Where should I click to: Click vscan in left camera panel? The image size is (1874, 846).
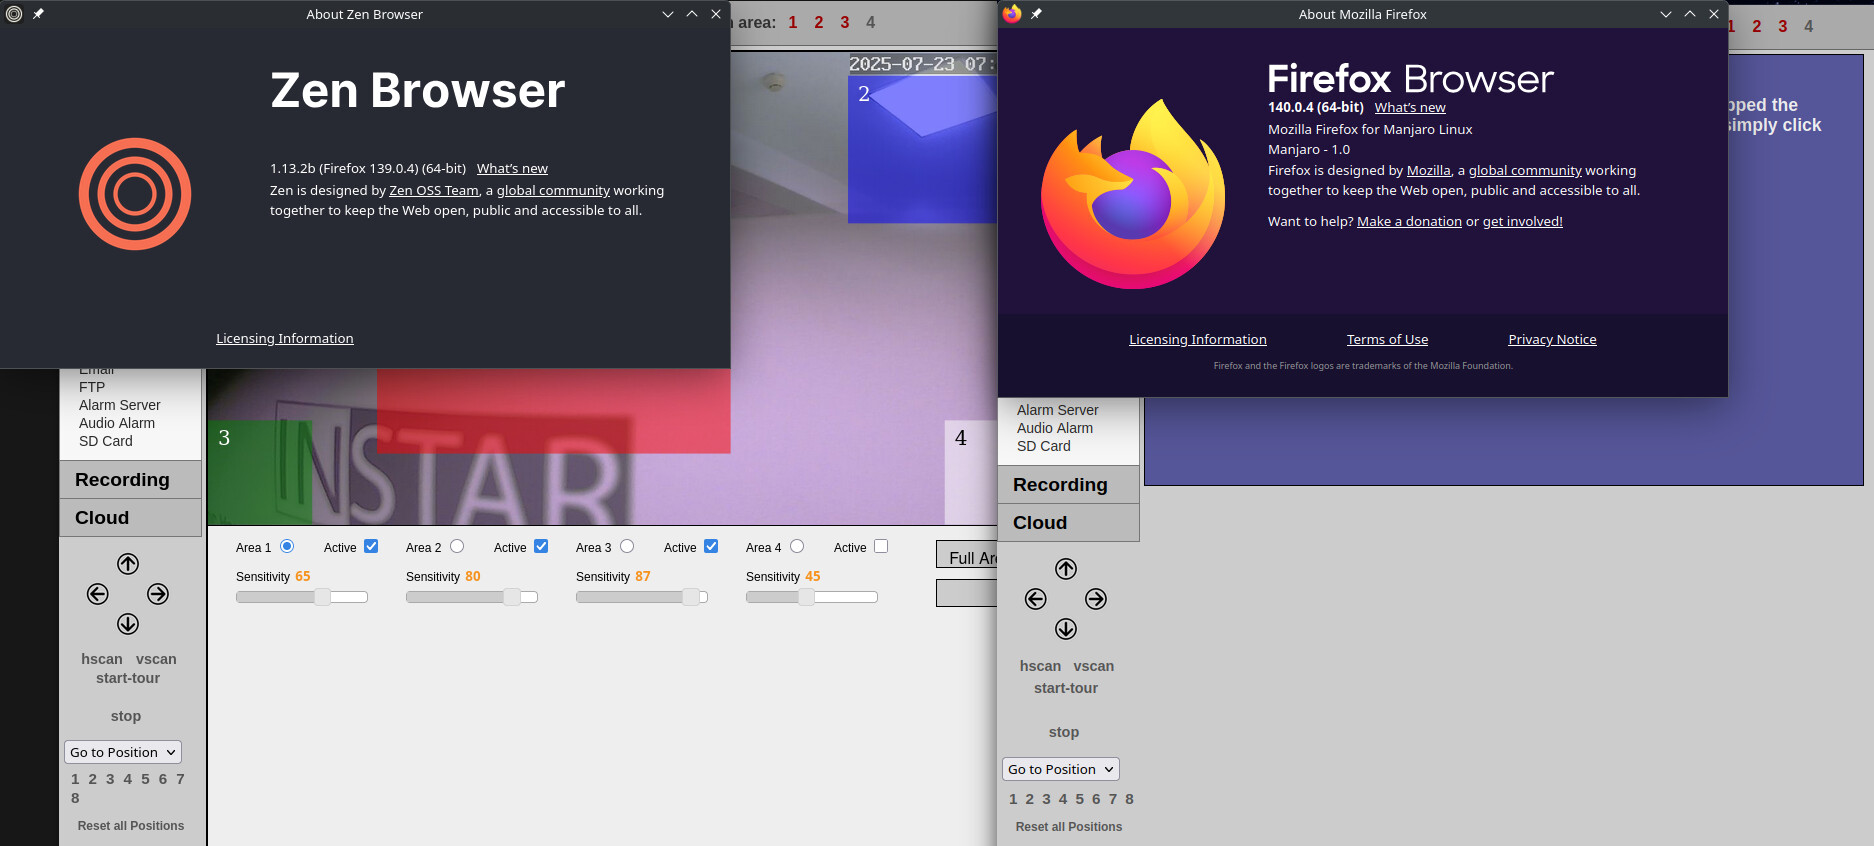pos(156,659)
